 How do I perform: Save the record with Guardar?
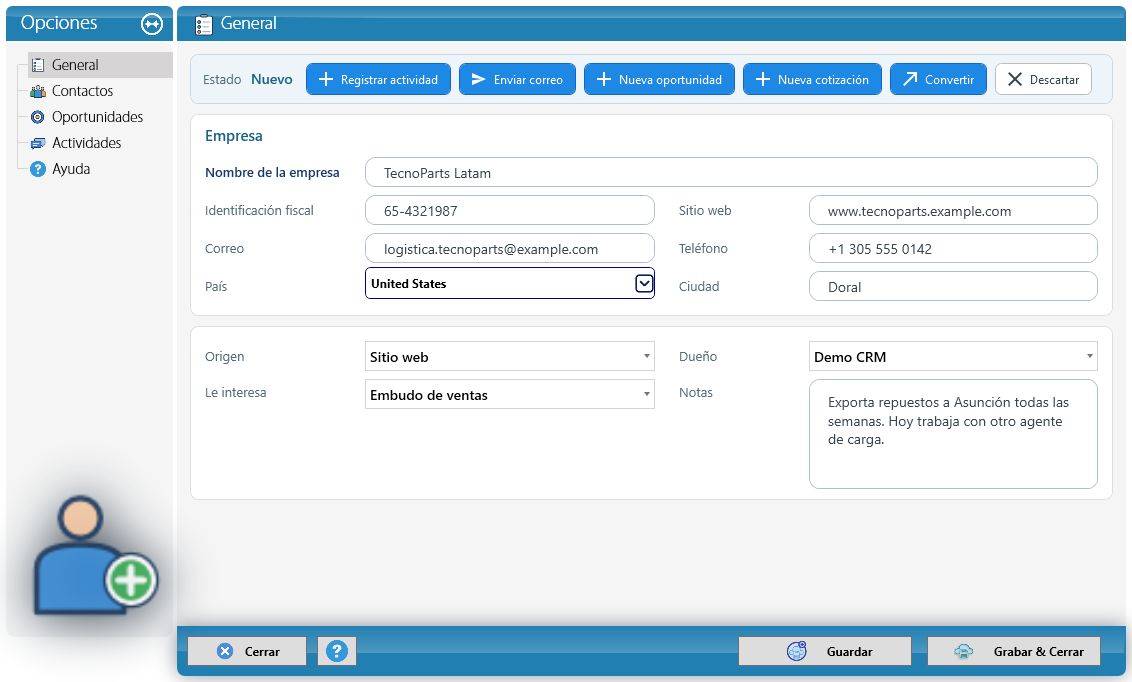point(824,651)
